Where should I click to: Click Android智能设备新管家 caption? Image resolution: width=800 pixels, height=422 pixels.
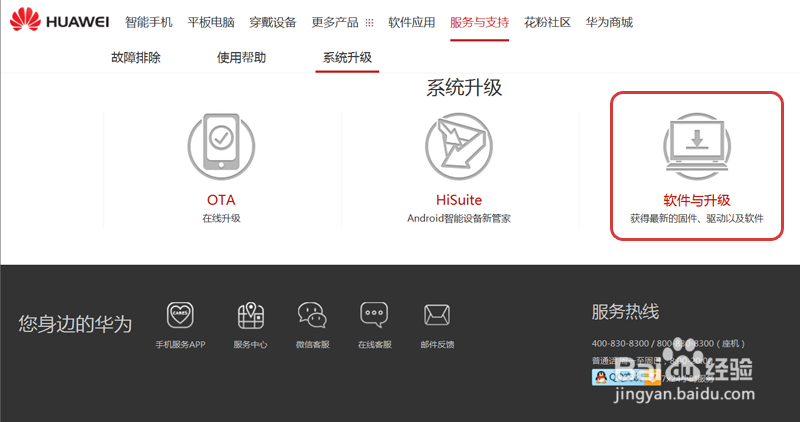pyautogui.click(x=459, y=218)
